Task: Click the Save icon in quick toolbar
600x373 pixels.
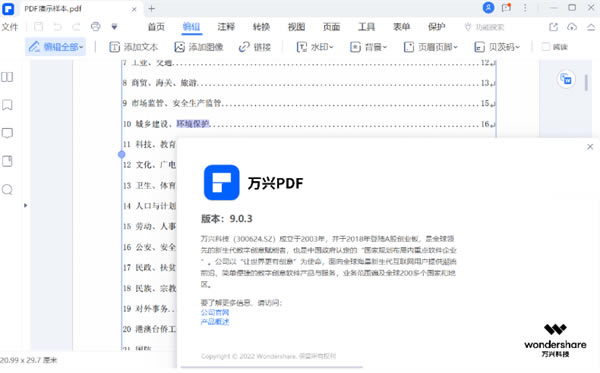Action: [x=38, y=27]
